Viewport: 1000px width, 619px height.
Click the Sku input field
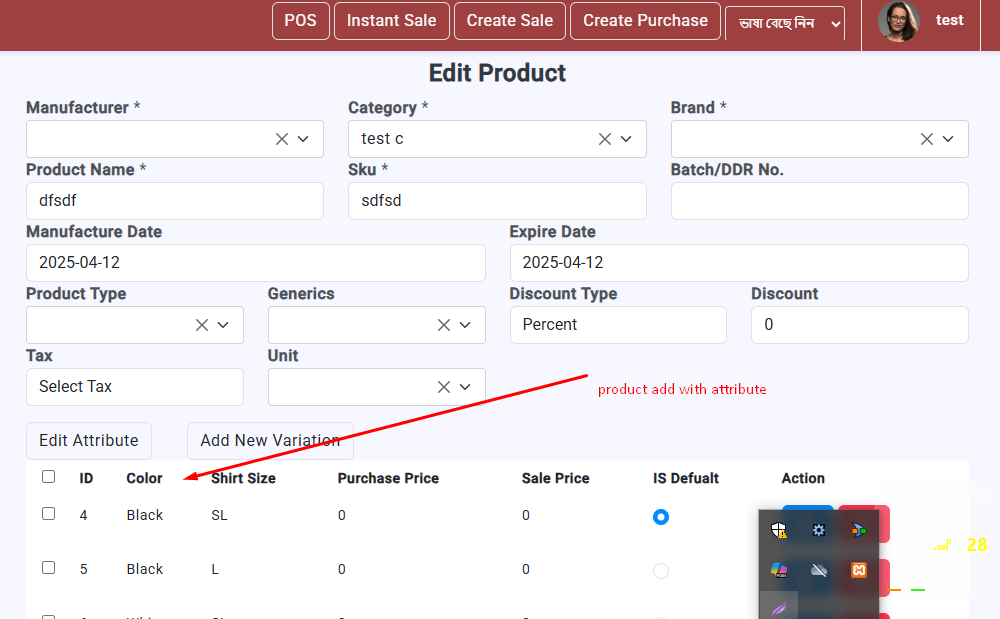coord(497,201)
